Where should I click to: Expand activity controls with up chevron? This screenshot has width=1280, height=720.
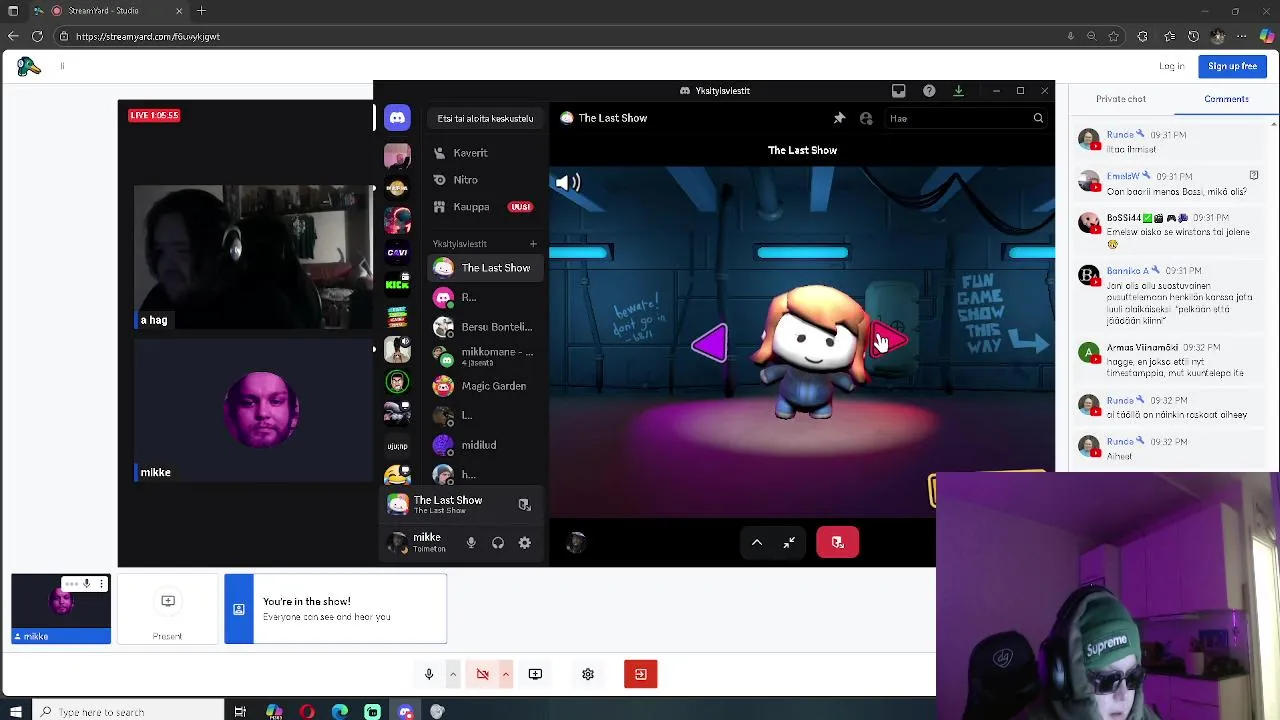(757, 542)
